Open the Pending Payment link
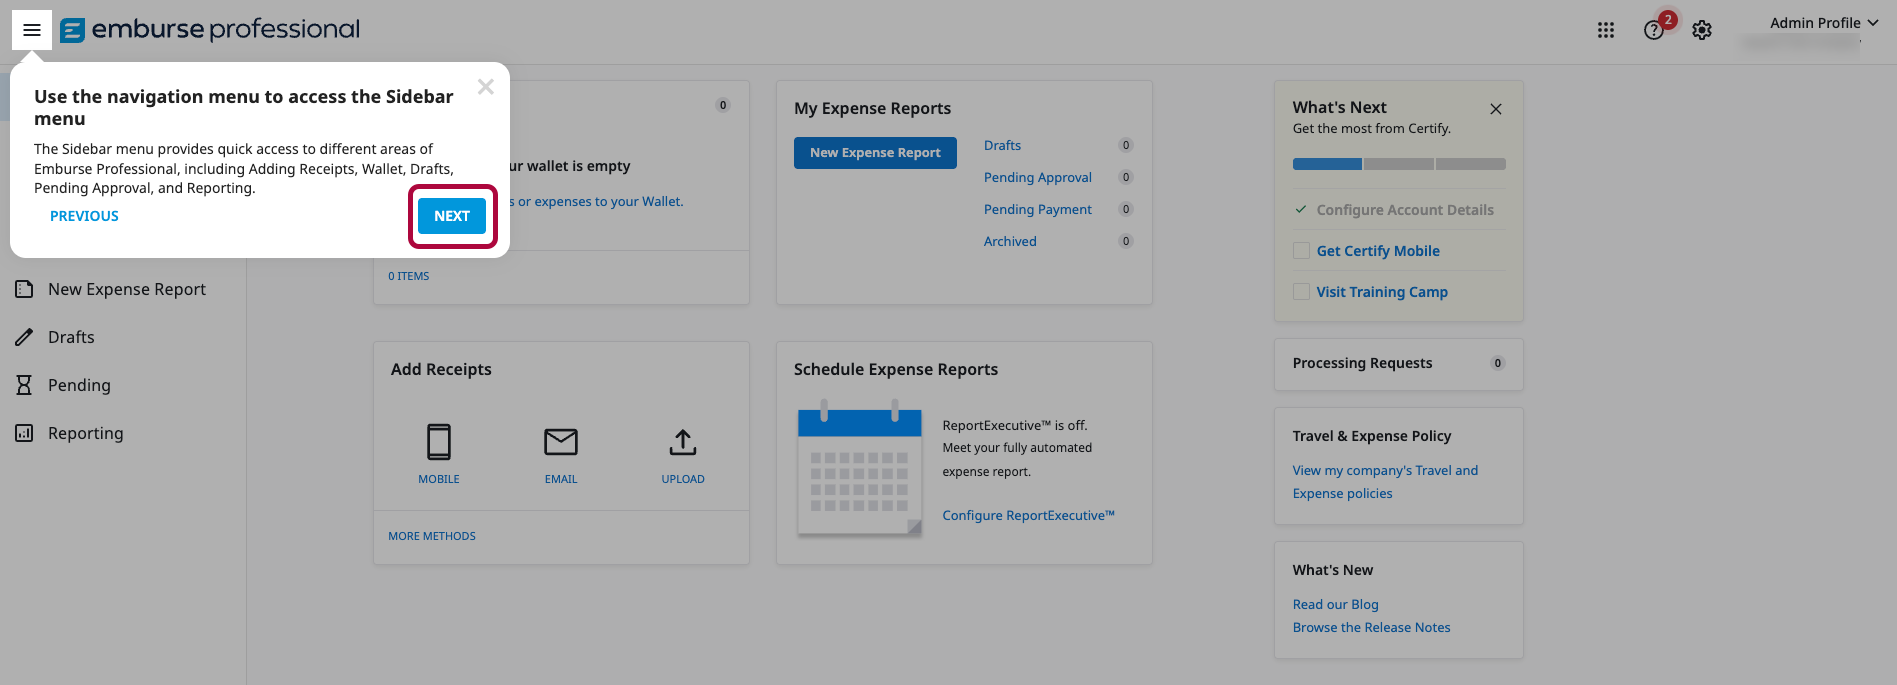Viewport: 1897px width, 685px height. 1037,209
